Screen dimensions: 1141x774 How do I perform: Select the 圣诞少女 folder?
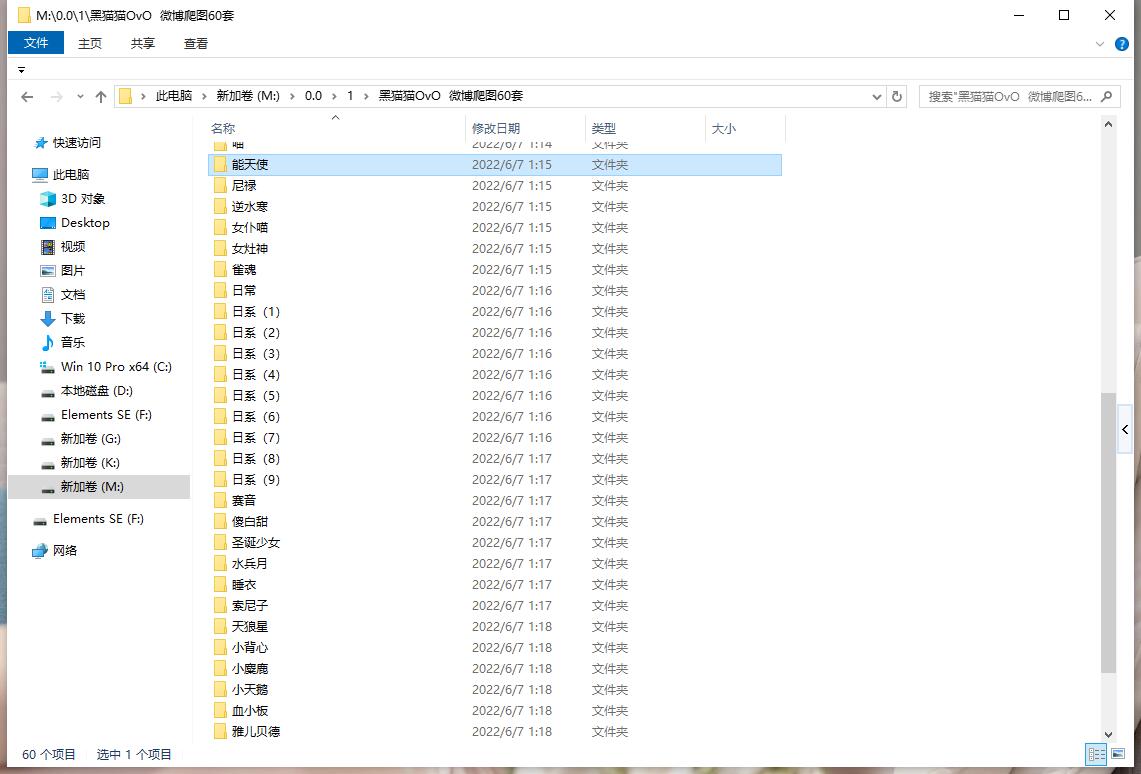point(256,542)
